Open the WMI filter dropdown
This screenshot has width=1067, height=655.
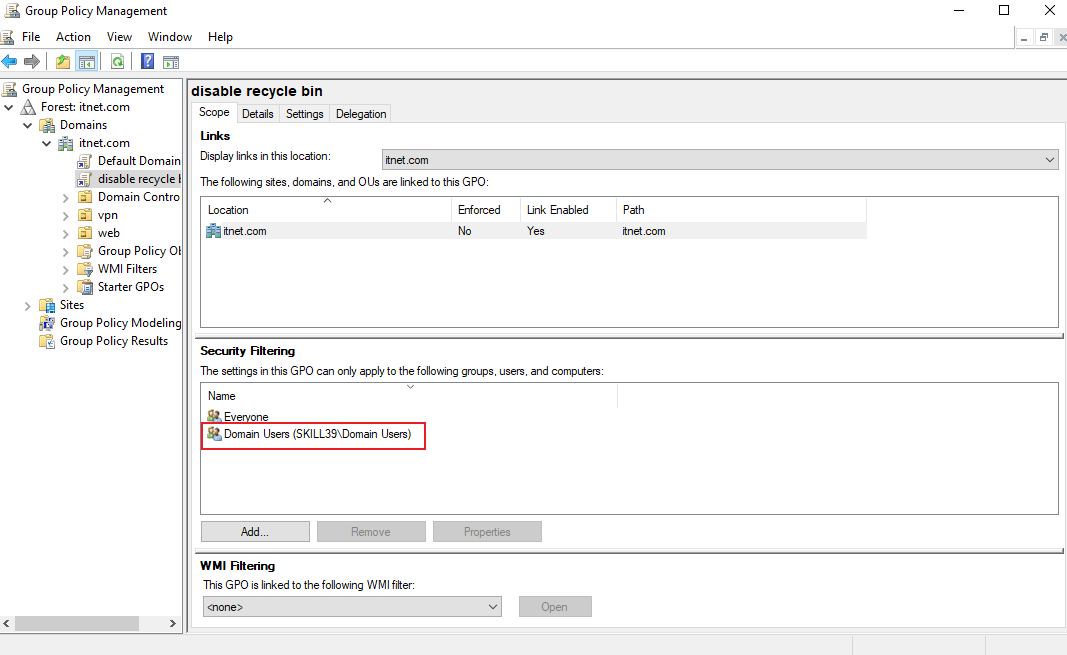coord(352,607)
